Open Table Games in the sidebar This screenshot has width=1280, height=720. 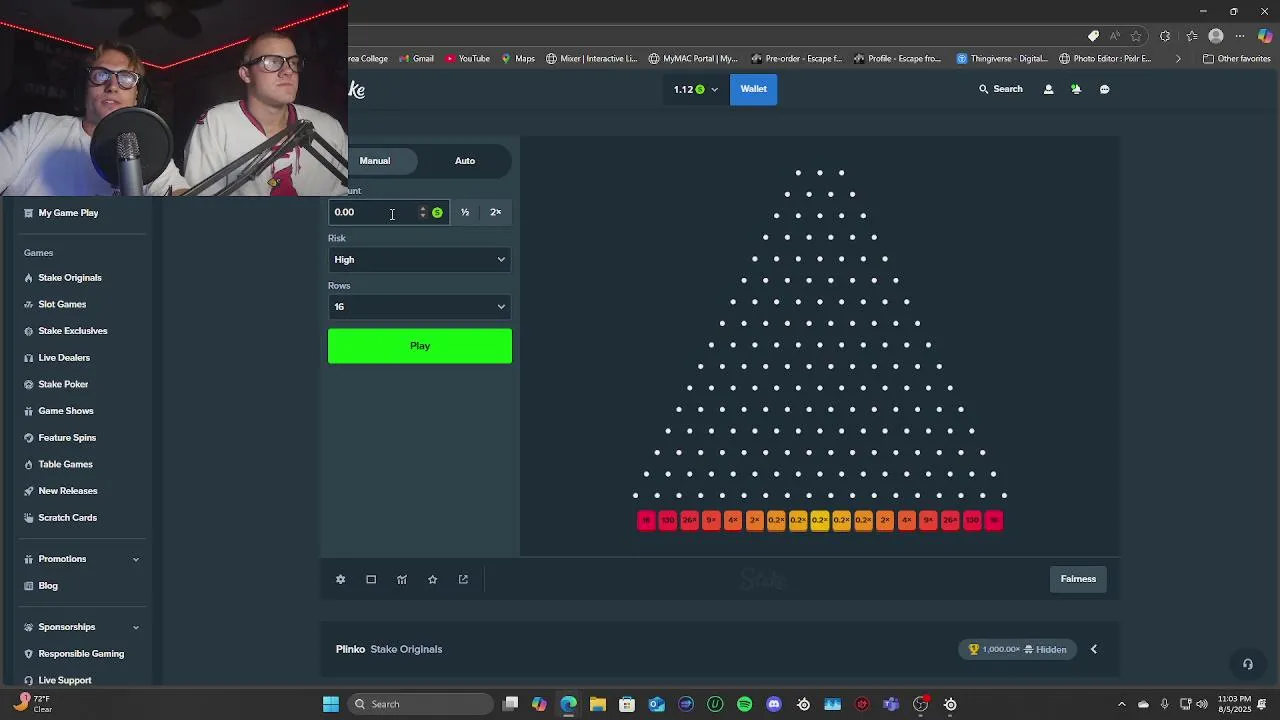point(65,464)
